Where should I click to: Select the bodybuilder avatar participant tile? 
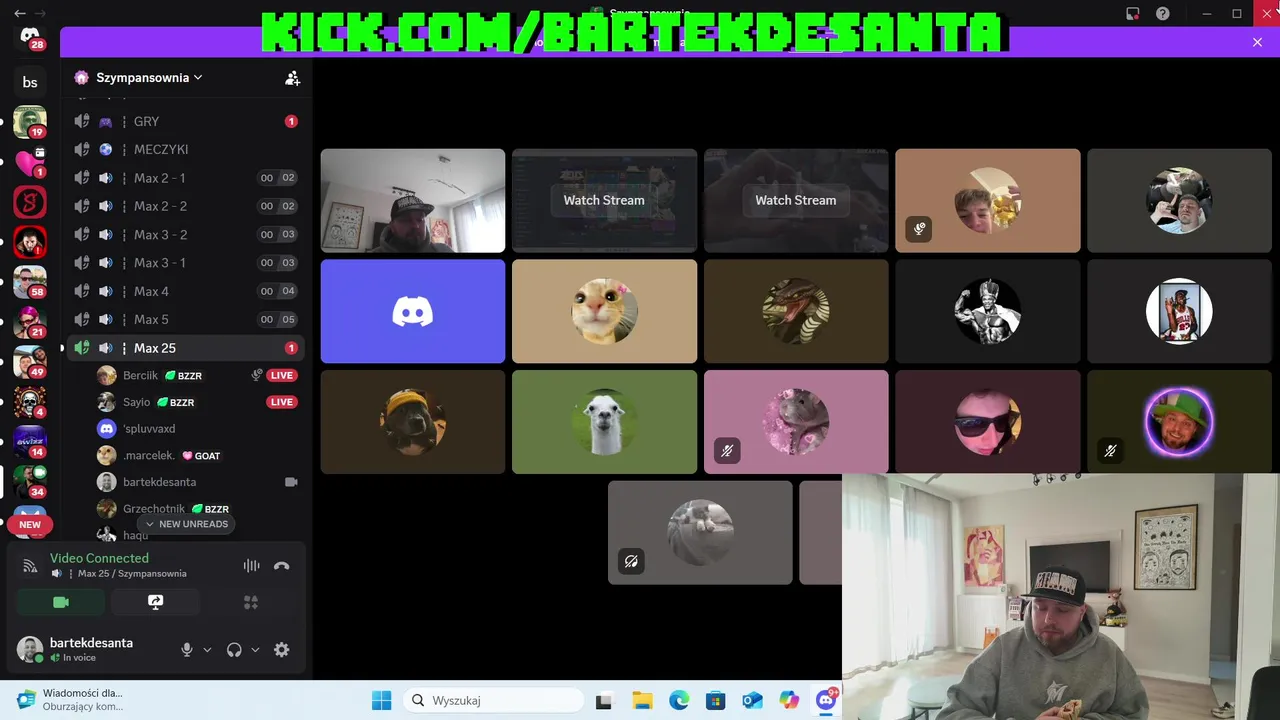click(x=988, y=311)
